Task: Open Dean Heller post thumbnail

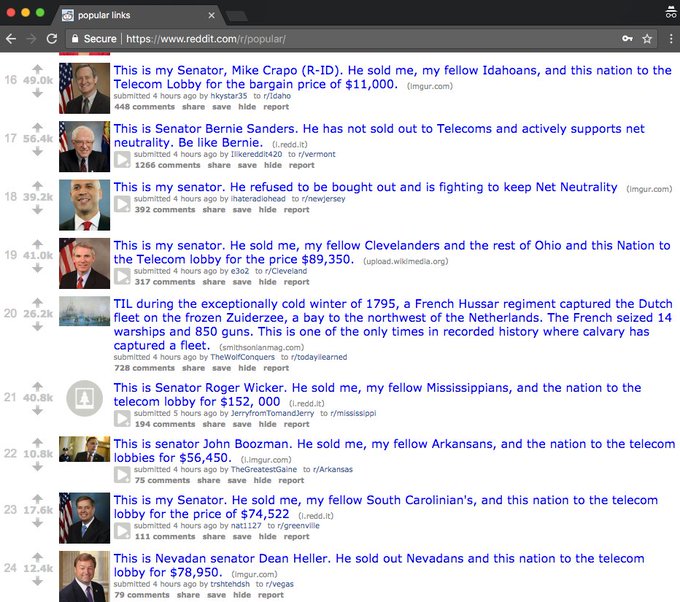Action: pos(85,576)
